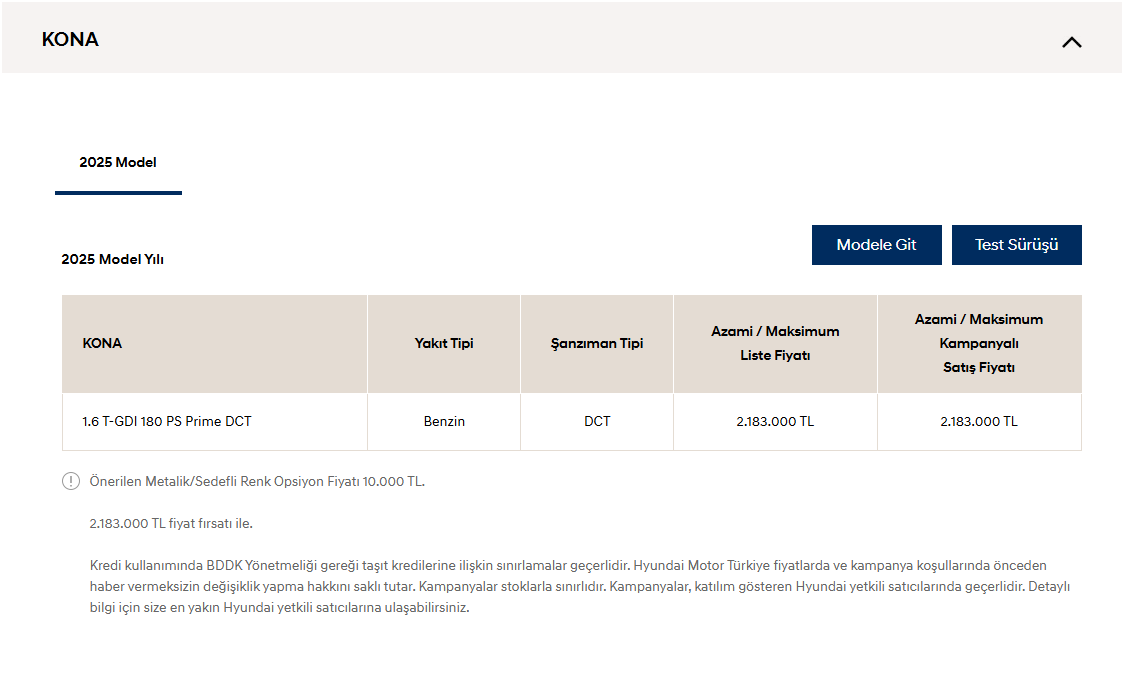Image resolution: width=1129 pixels, height=675 pixels.
Task: Click the DCT transmission cell
Action: [597, 421]
